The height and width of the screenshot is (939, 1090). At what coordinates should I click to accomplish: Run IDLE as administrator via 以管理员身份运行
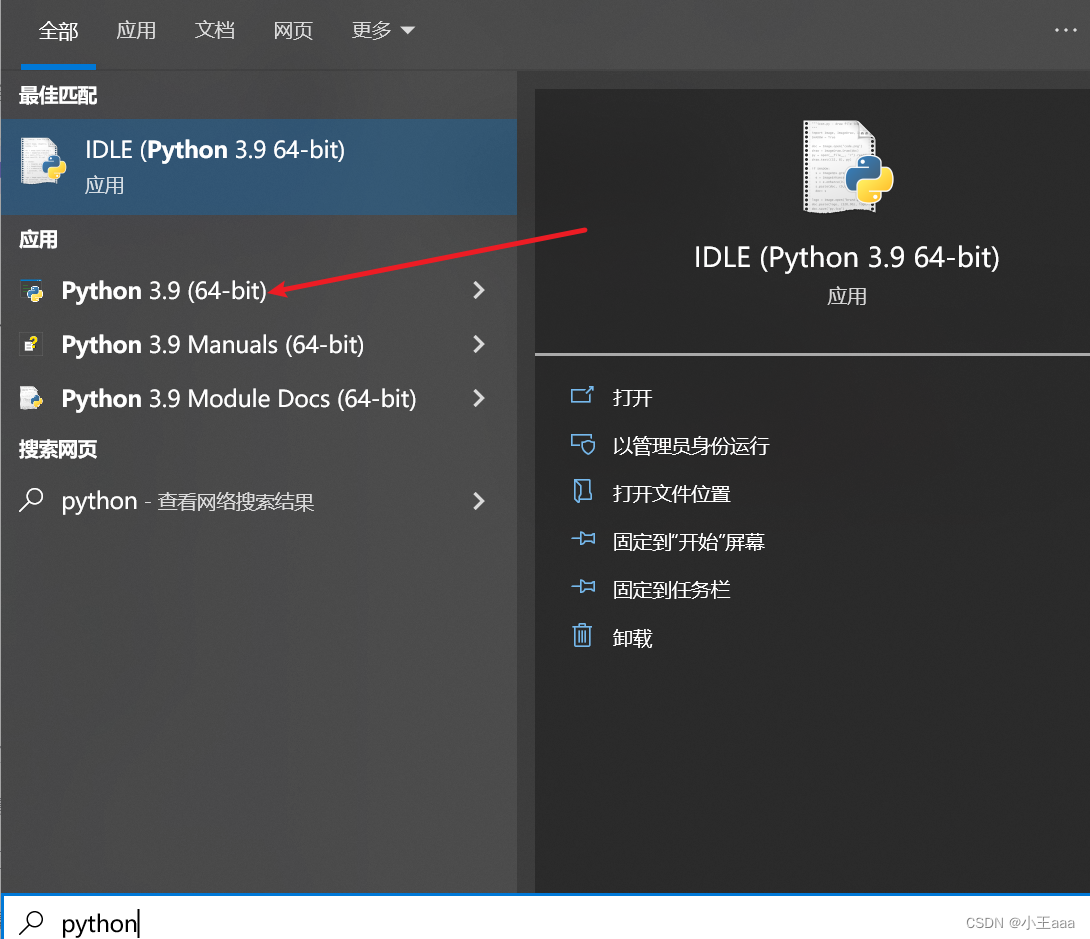point(690,445)
